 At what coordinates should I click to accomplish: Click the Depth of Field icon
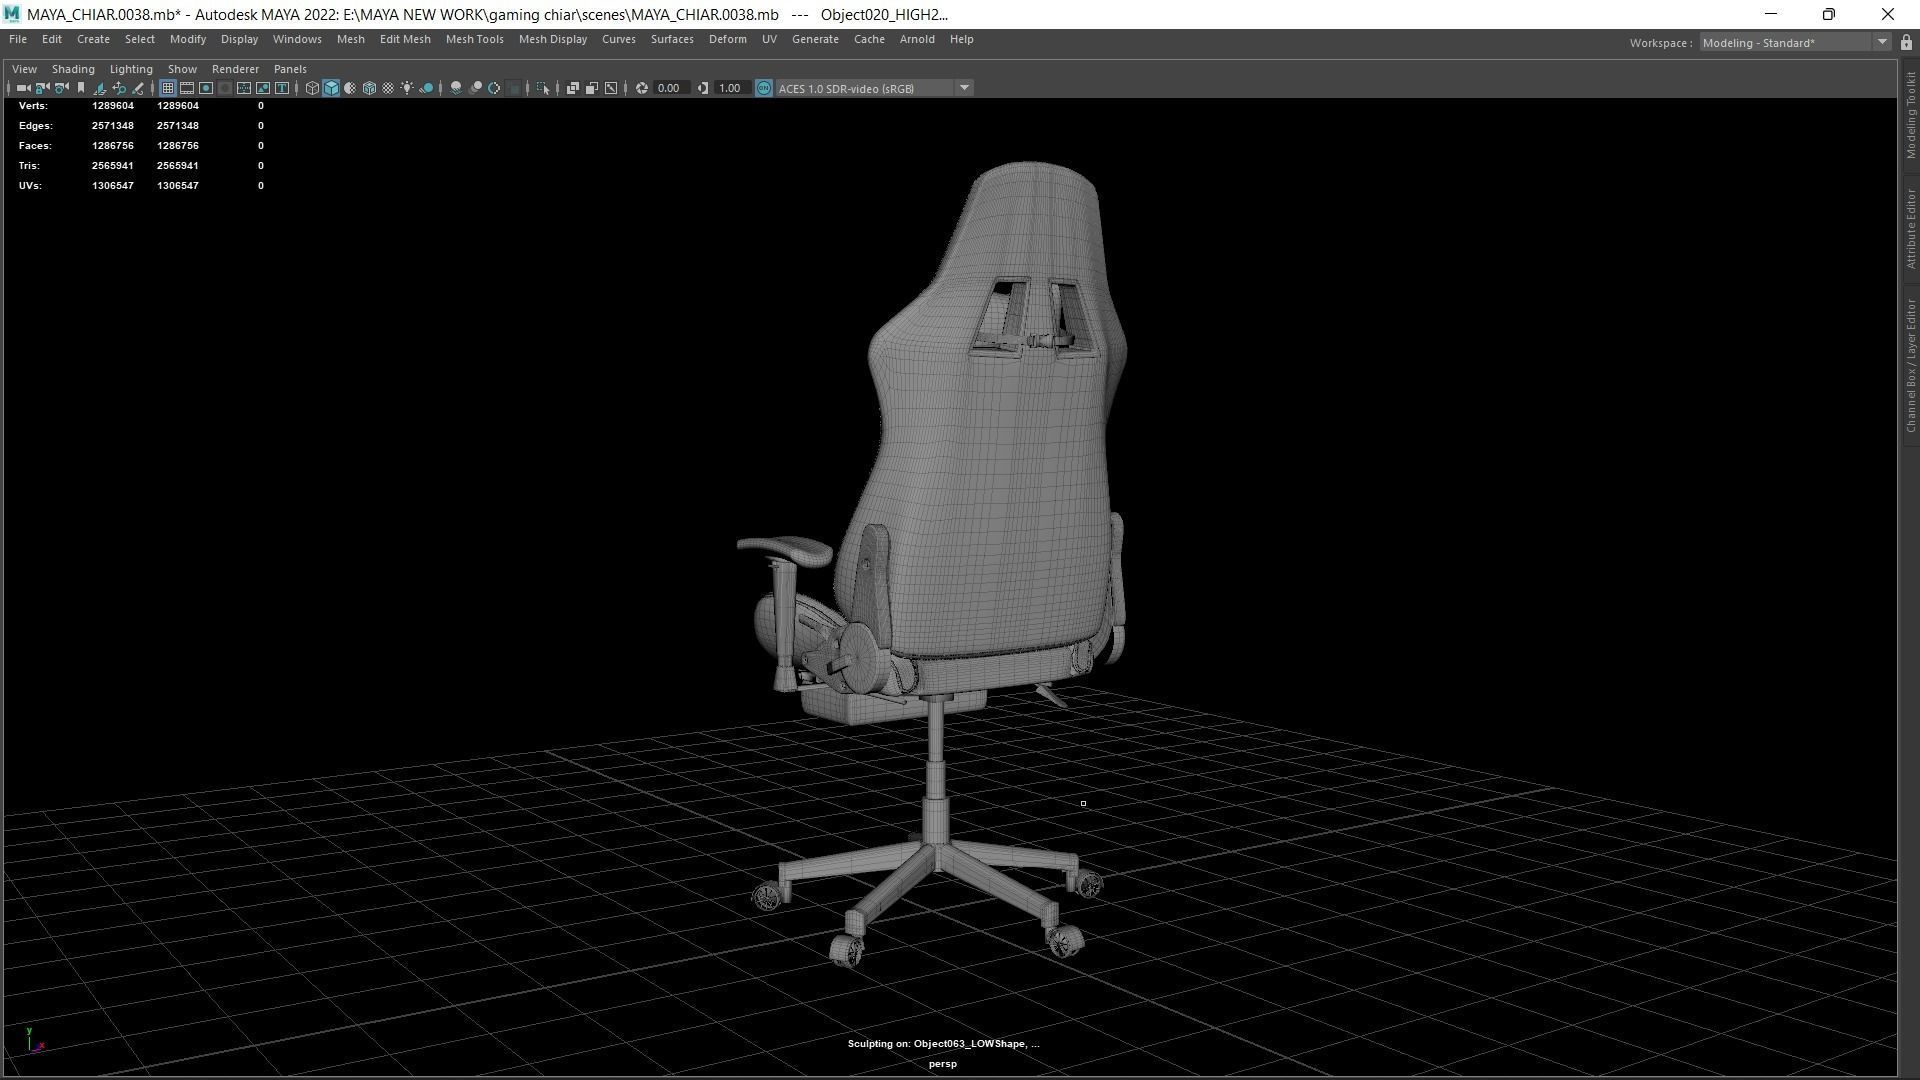pyautogui.click(x=513, y=88)
